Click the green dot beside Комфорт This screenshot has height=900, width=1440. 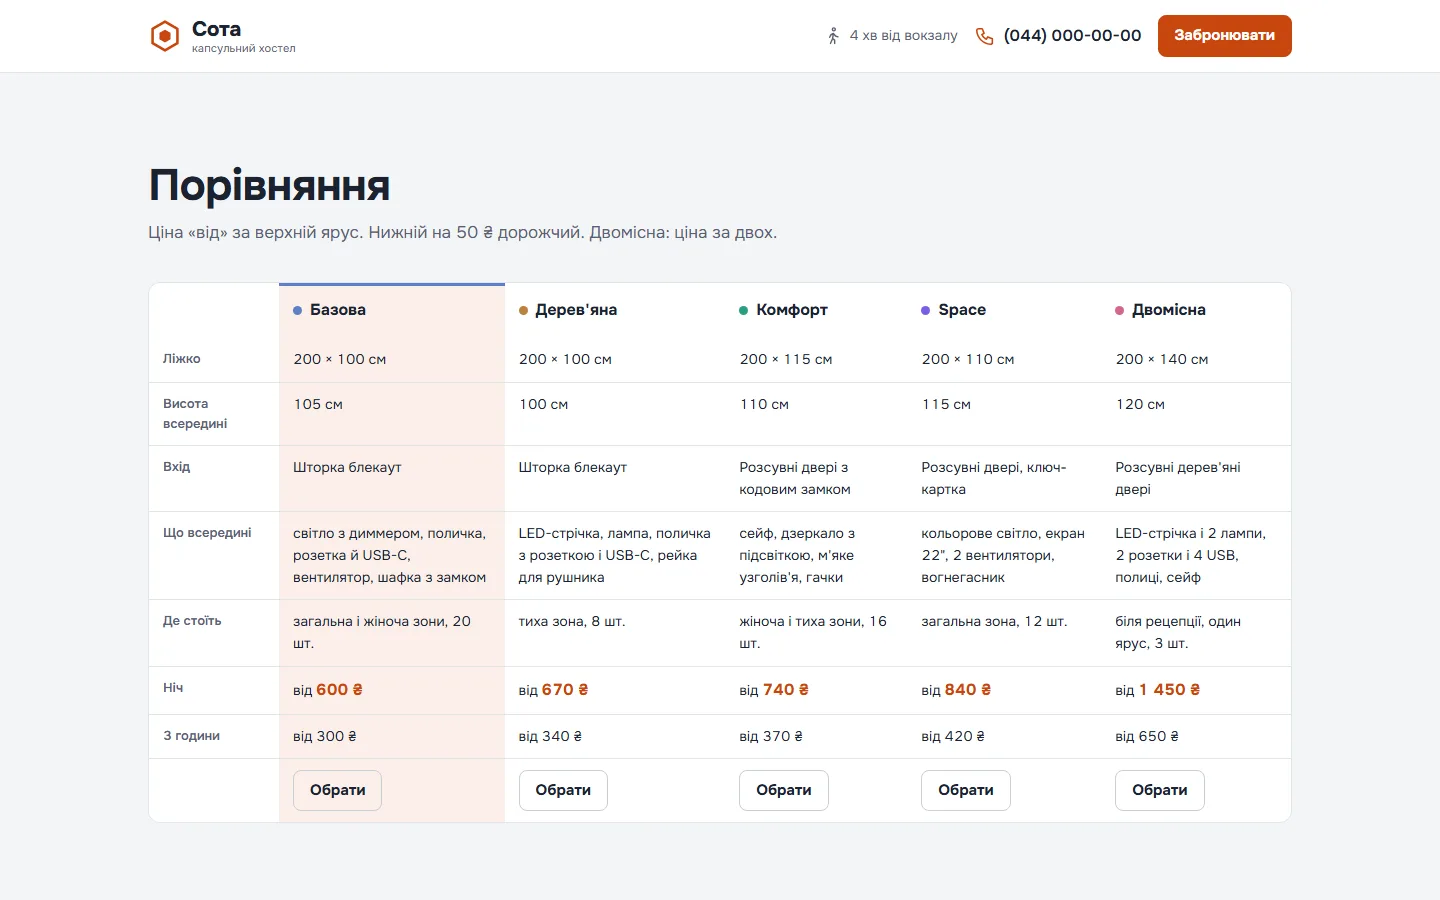tap(744, 310)
